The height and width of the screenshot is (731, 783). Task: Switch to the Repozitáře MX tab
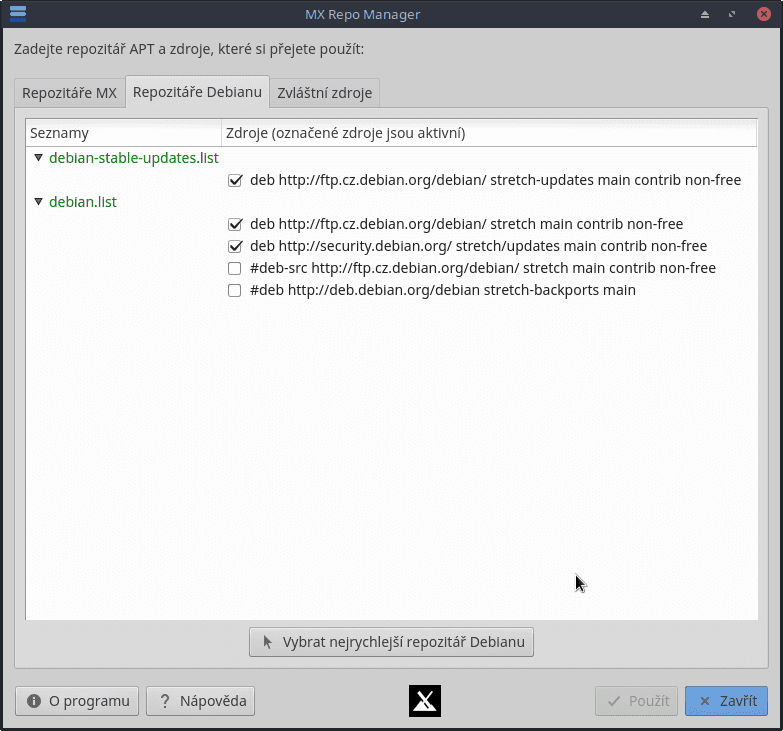point(69,93)
